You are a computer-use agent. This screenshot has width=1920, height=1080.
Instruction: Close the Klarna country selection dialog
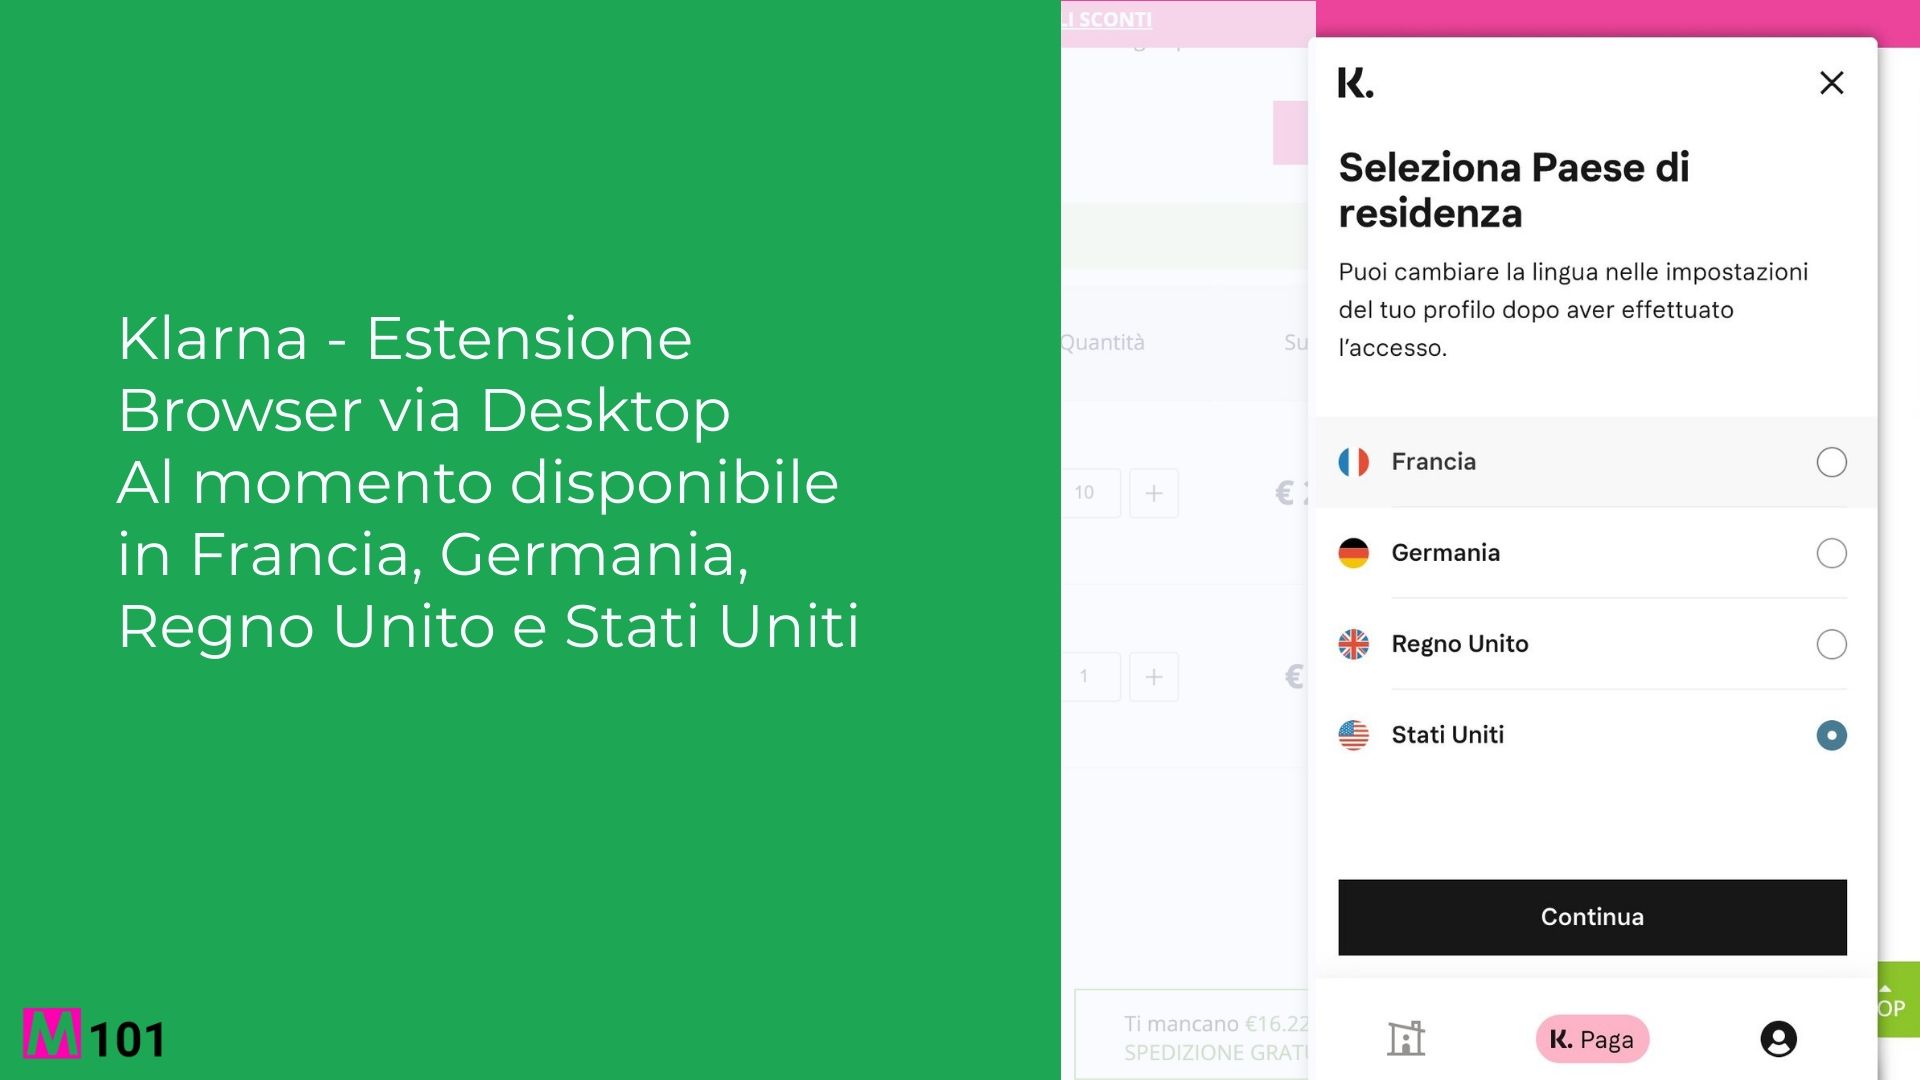click(x=1831, y=83)
